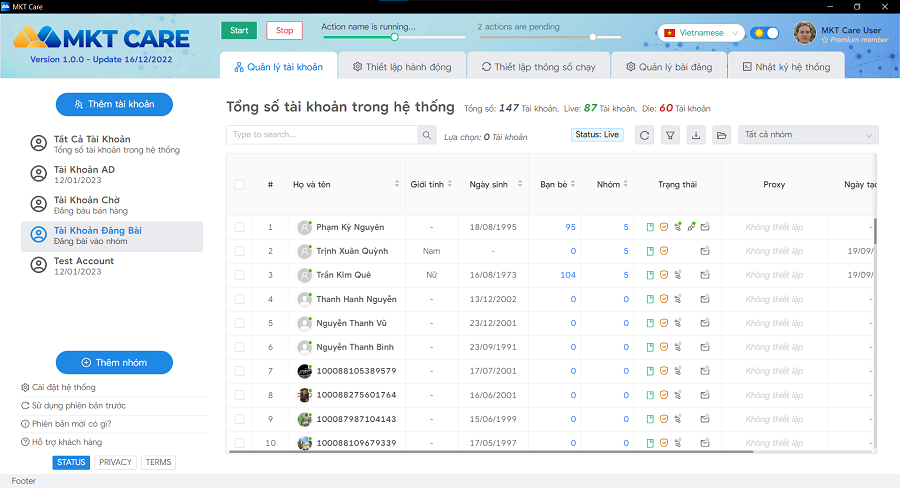This screenshot has height=488, width=900.
Task: Open Hỗ trợ khách hàng link
Action: (x=61, y=442)
